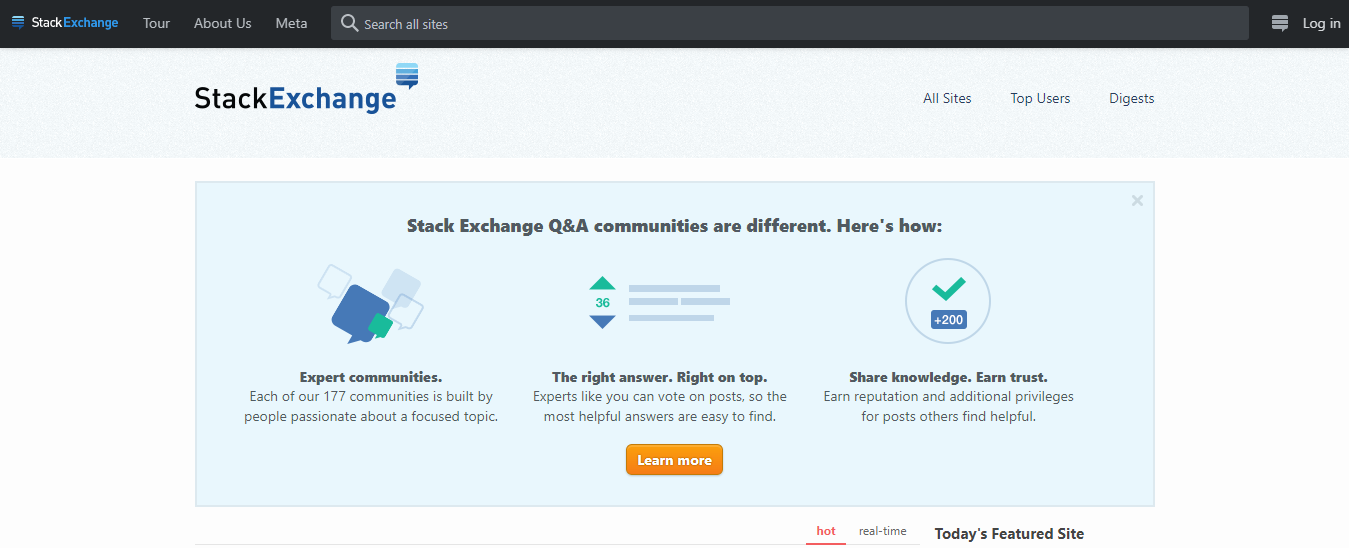The image size is (1349, 548).
Task: Click the large StackExchange header logo
Action: pos(306,89)
